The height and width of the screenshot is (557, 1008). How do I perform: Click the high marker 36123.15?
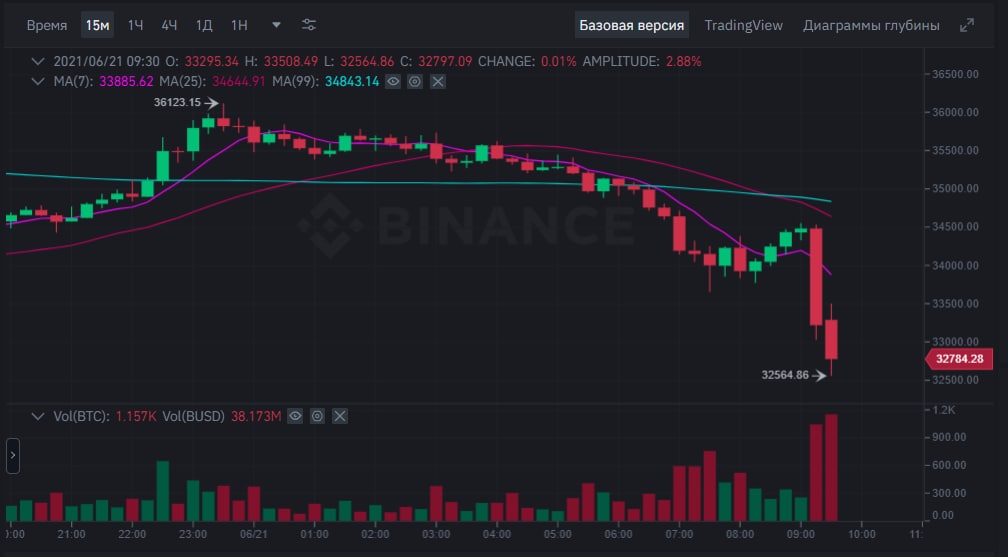(177, 102)
